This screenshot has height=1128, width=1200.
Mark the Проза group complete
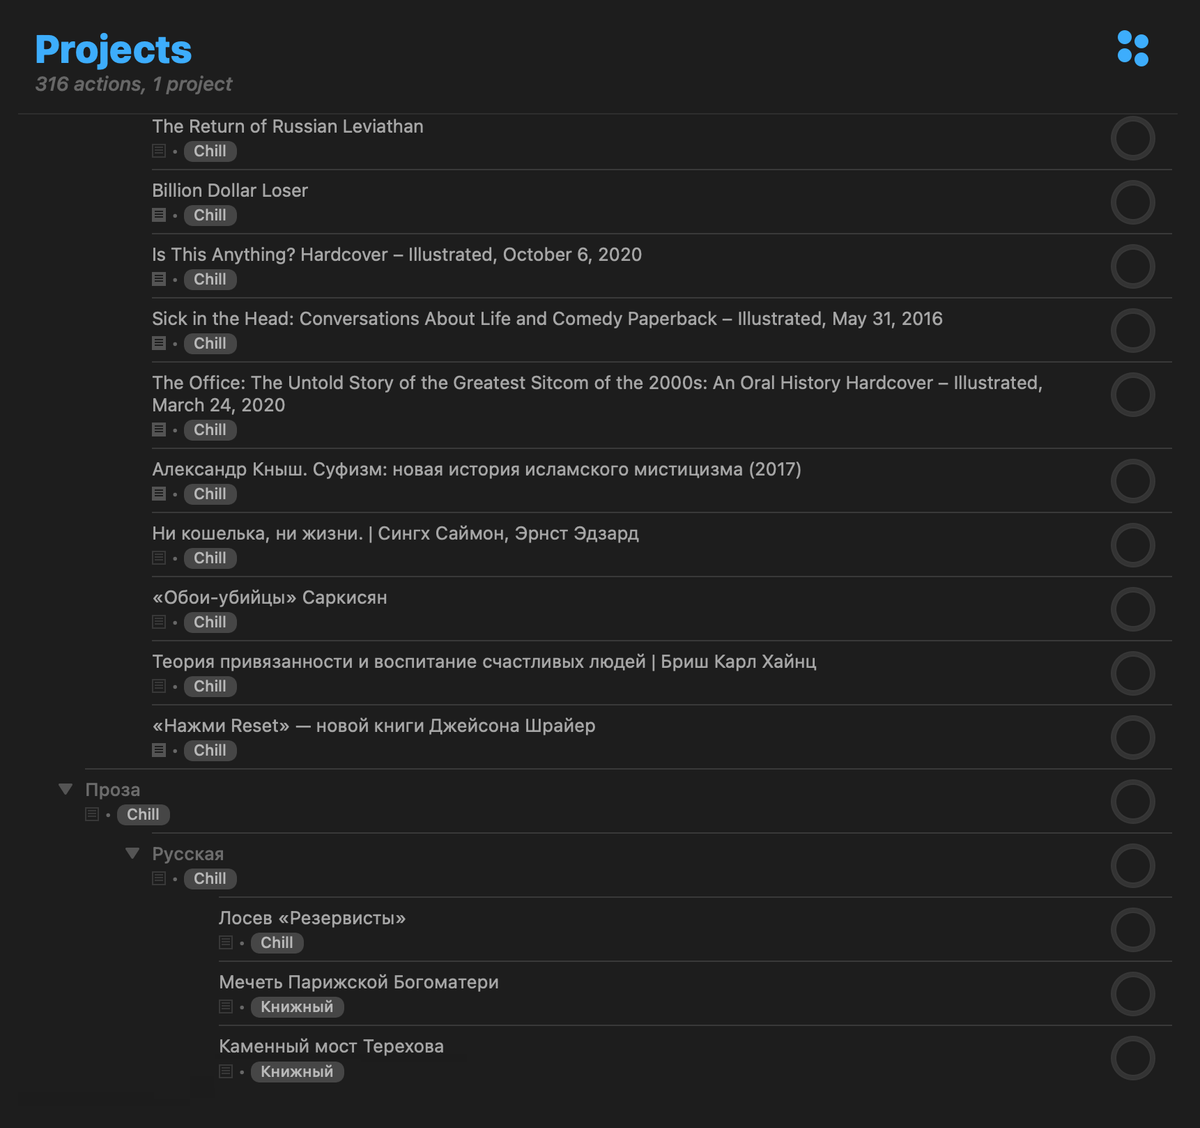tap(1133, 801)
